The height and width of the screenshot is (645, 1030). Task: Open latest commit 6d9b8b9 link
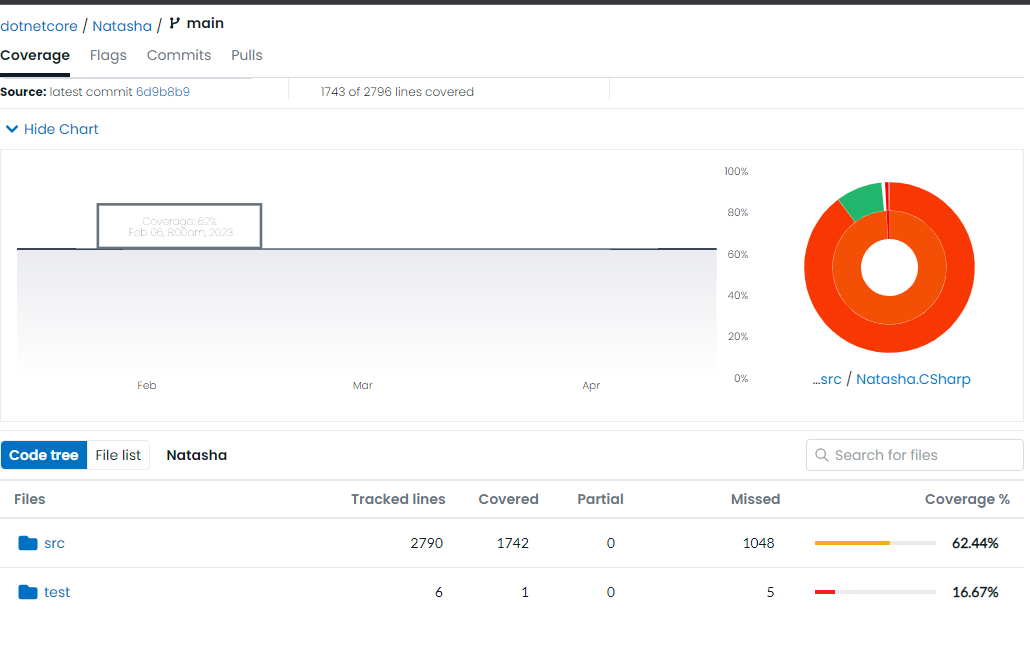(x=163, y=92)
